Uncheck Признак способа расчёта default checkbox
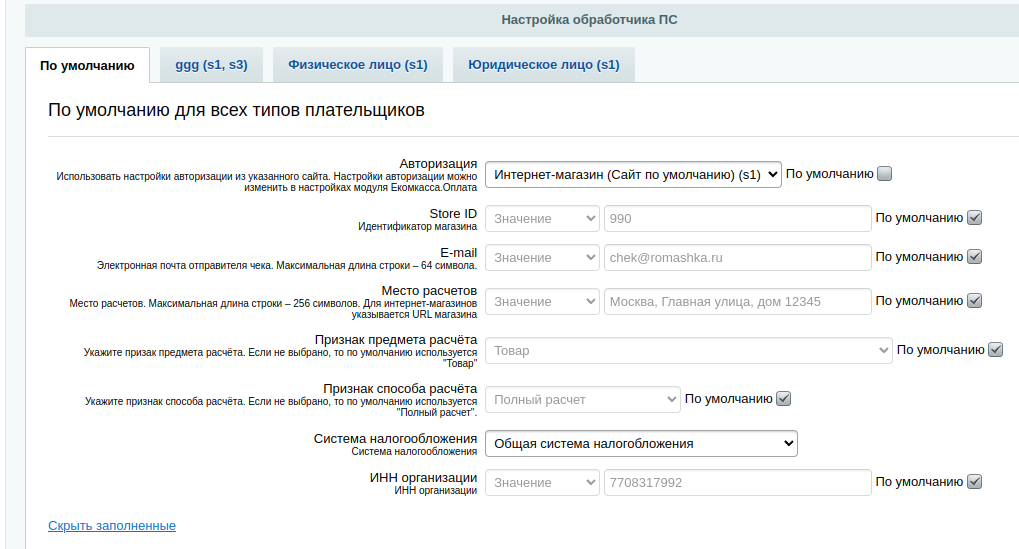 point(784,399)
